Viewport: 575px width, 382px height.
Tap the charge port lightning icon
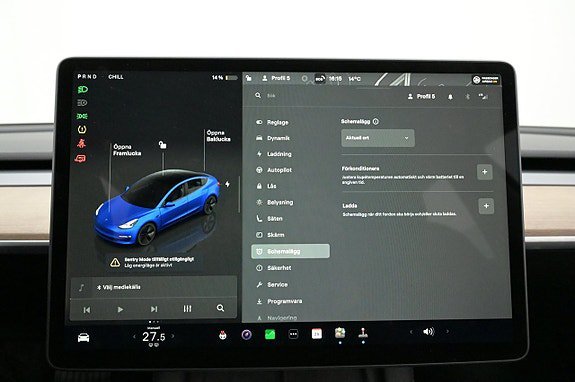227,184
